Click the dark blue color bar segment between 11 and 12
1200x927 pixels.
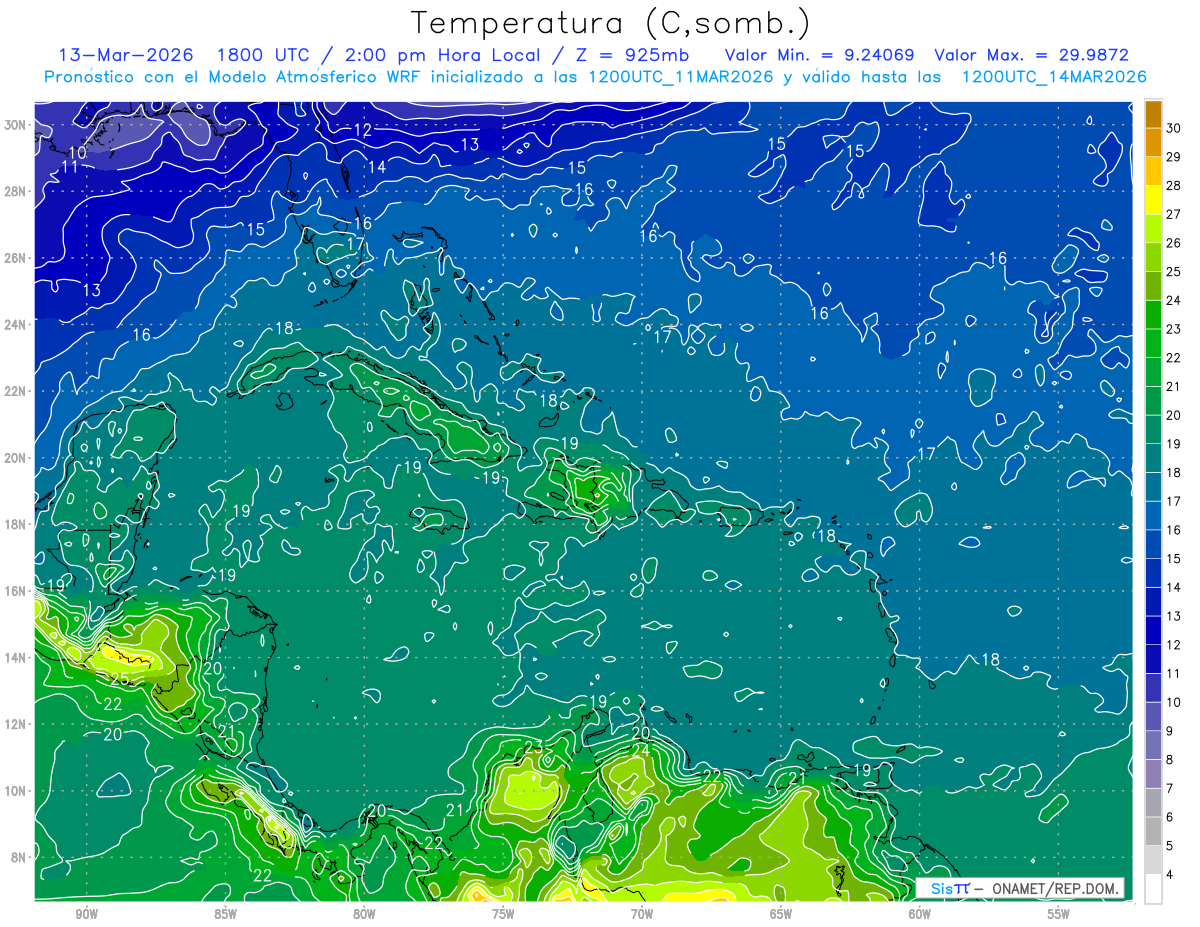[1153, 659]
